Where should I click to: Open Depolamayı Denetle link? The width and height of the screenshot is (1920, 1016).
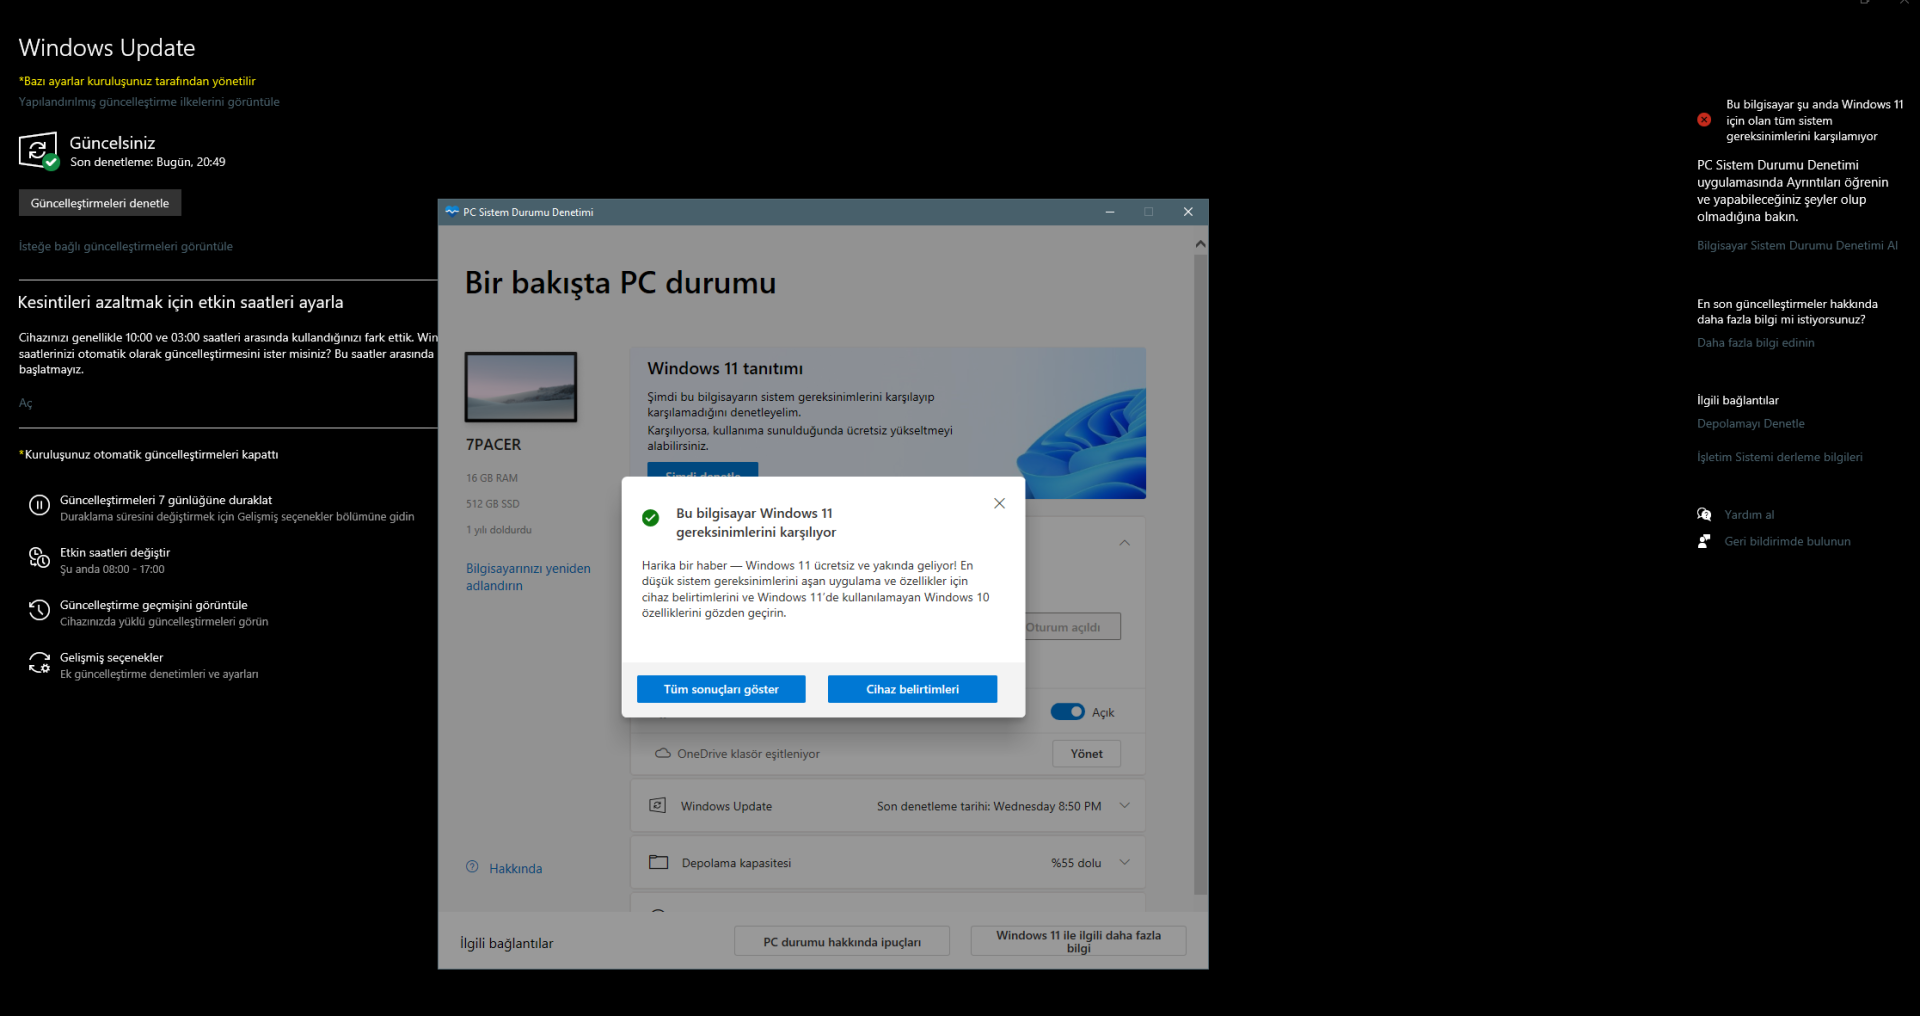tap(1750, 423)
